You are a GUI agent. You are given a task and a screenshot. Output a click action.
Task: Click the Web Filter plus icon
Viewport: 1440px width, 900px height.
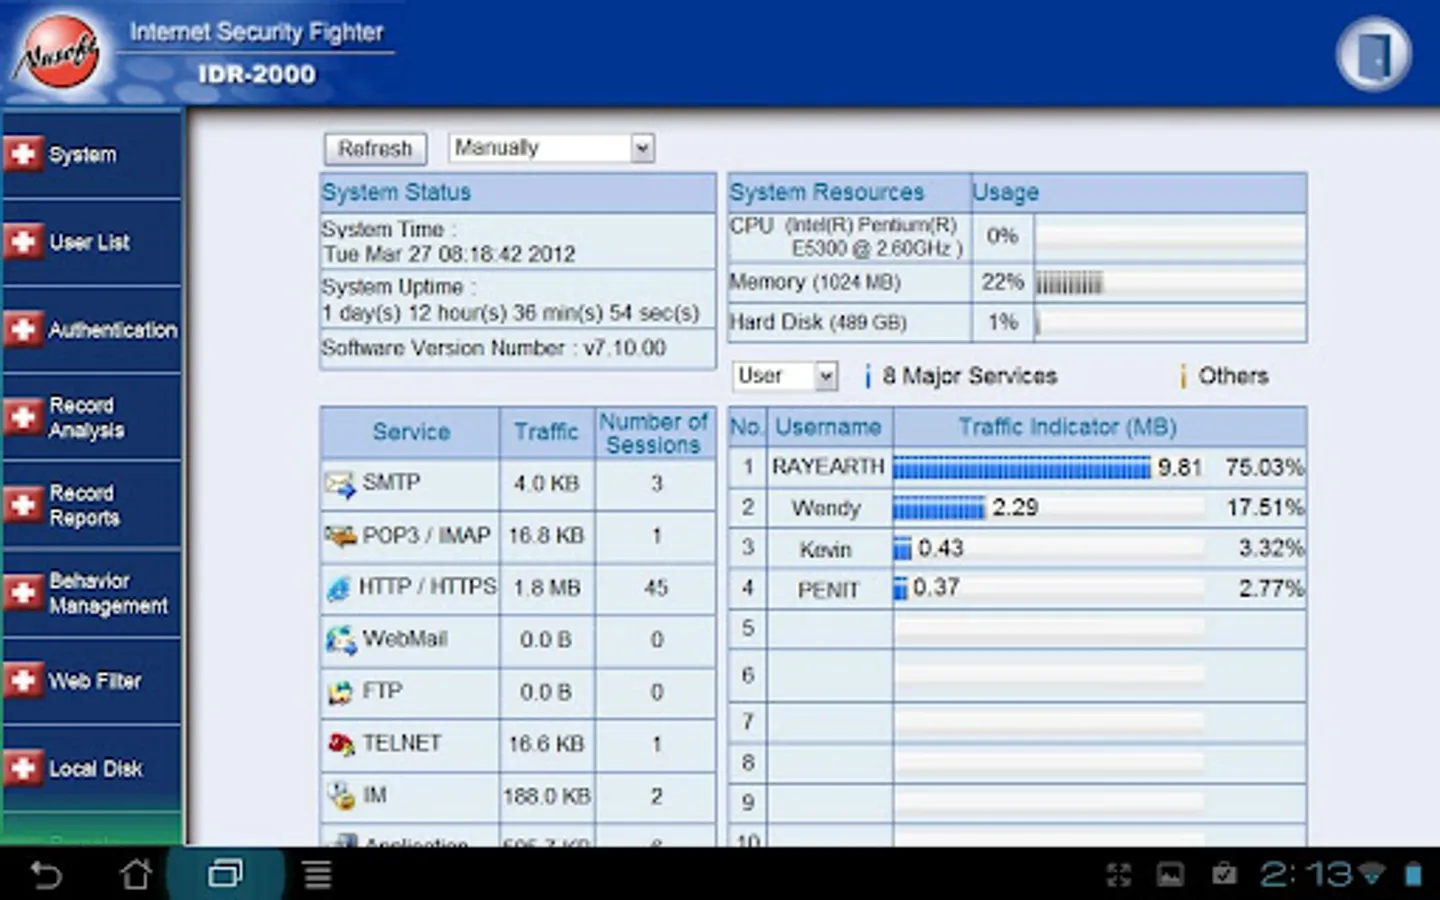(22, 681)
